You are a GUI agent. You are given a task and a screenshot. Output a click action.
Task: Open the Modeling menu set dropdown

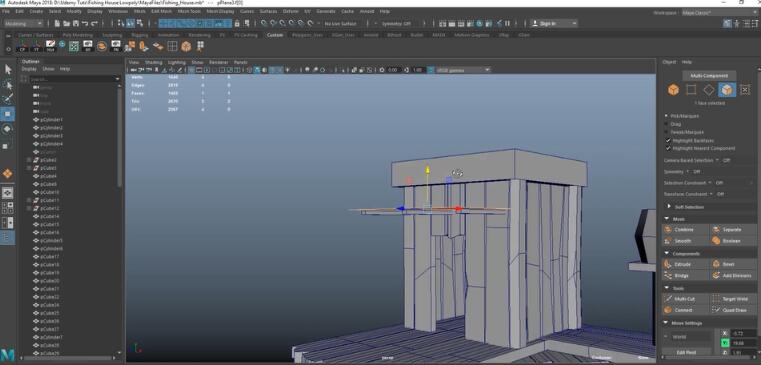click(x=23, y=23)
